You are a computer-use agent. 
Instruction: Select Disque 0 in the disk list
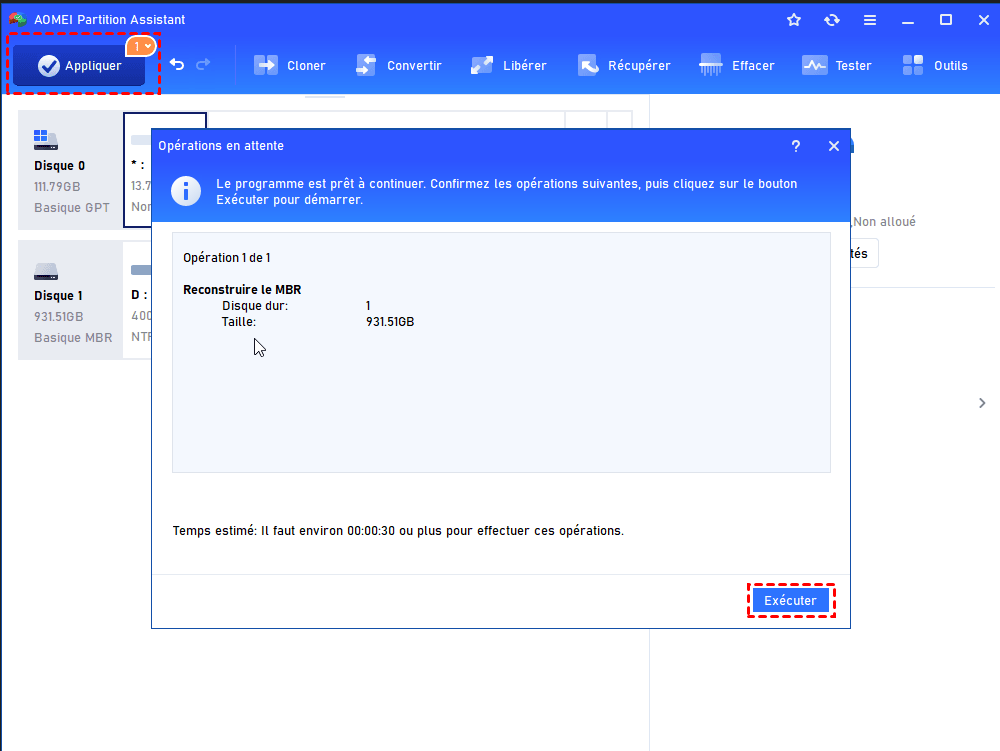click(x=70, y=170)
